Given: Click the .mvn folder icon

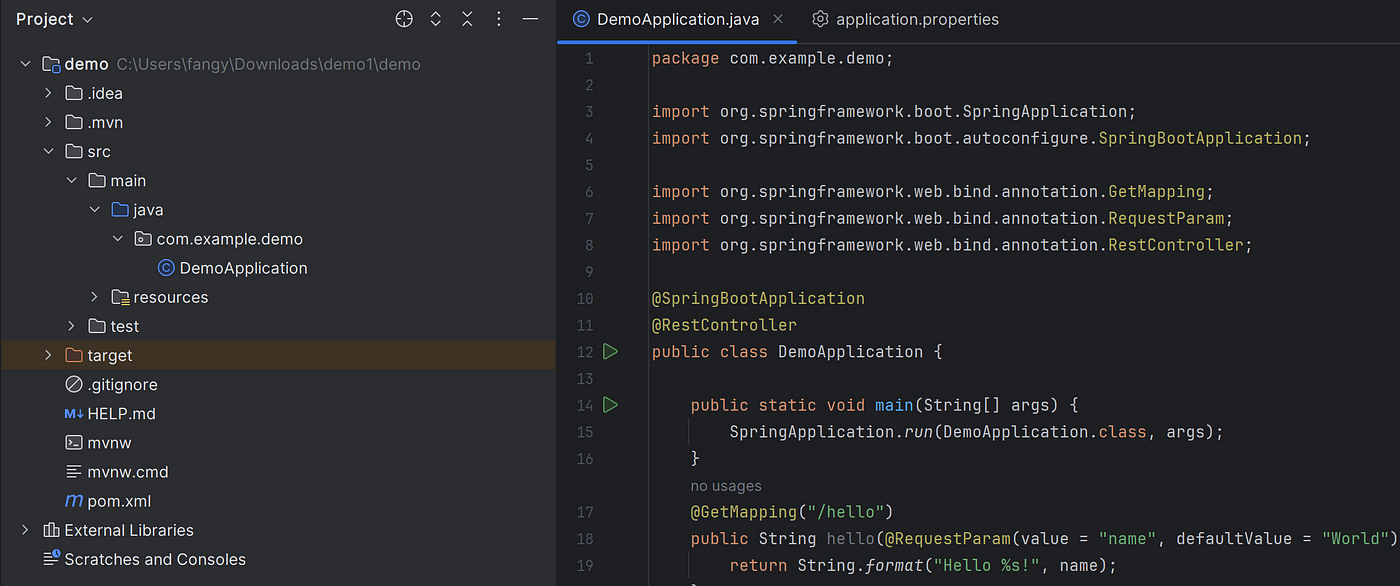Looking at the screenshot, I should point(73,122).
